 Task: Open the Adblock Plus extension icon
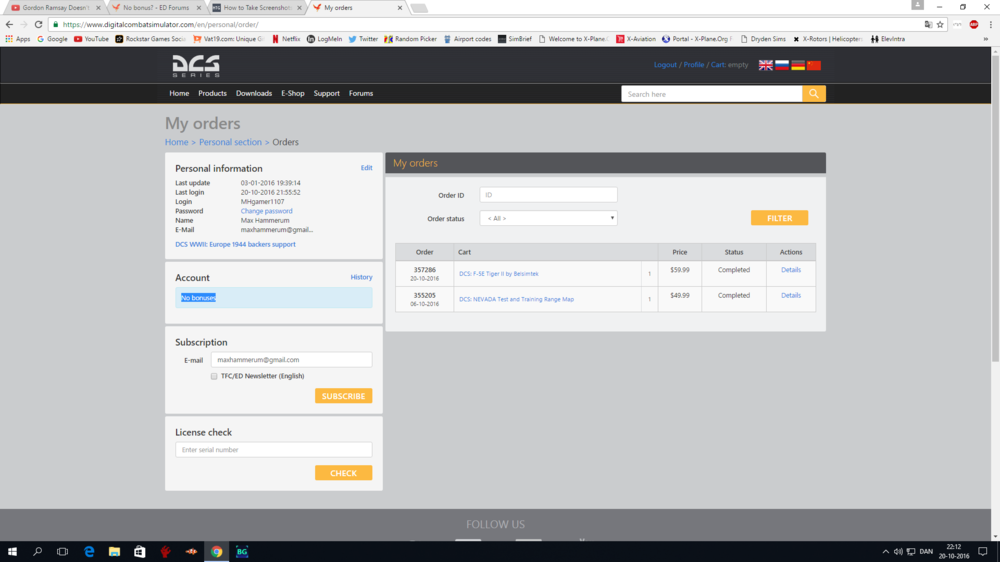[x=974, y=24]
